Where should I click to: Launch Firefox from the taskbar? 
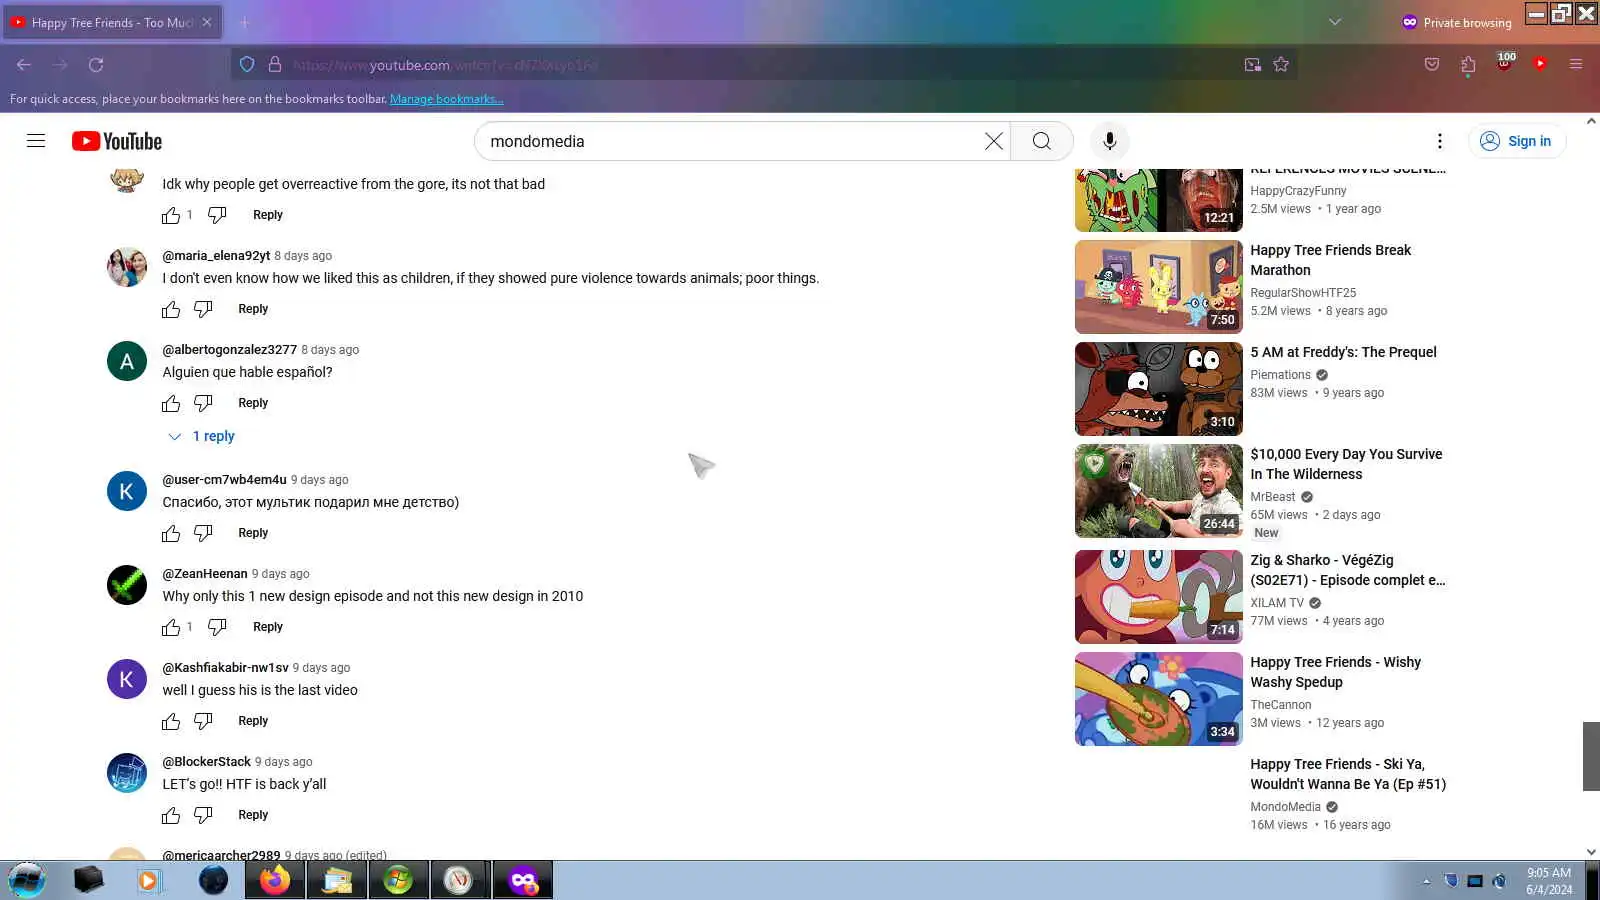[275, 880]
